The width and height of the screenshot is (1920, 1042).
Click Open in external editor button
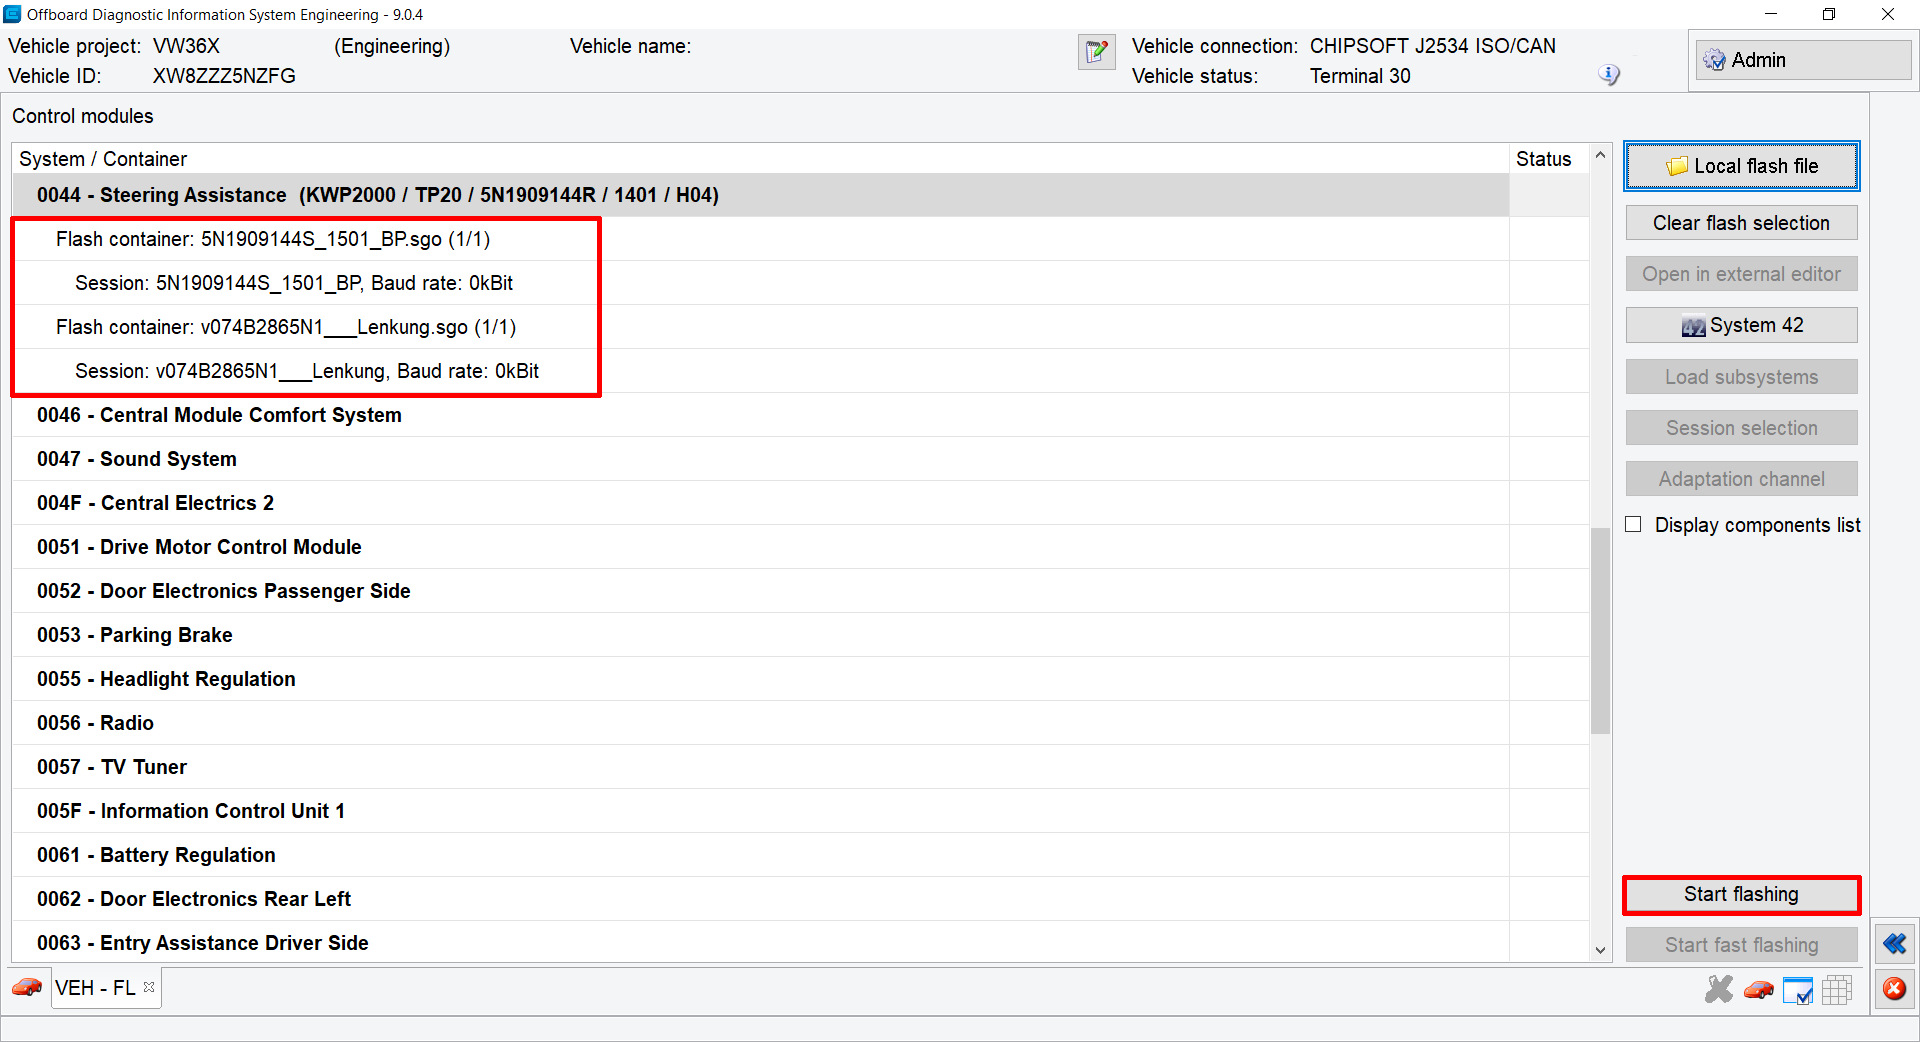(x=1741, y=274)
